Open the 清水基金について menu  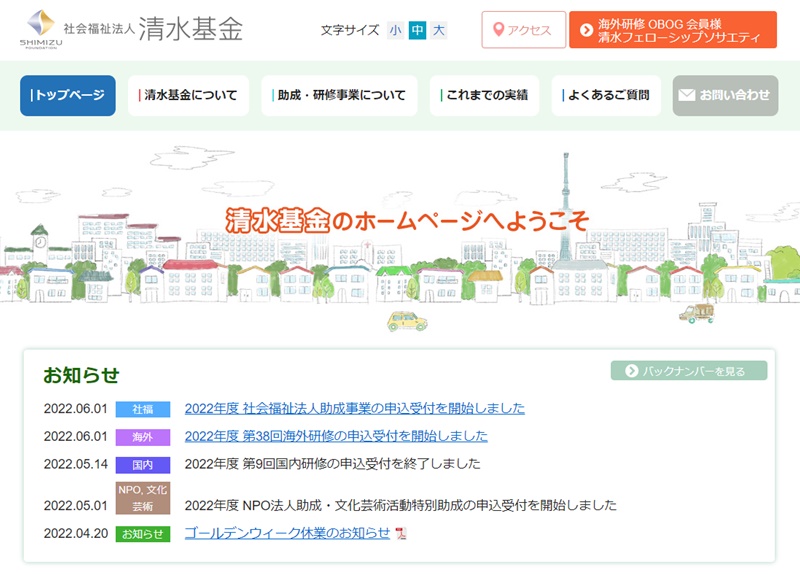[188, 95]
